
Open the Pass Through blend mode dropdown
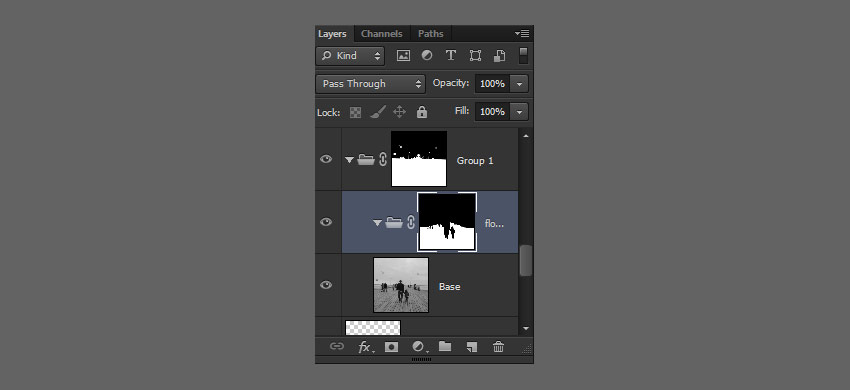point(371,84)
